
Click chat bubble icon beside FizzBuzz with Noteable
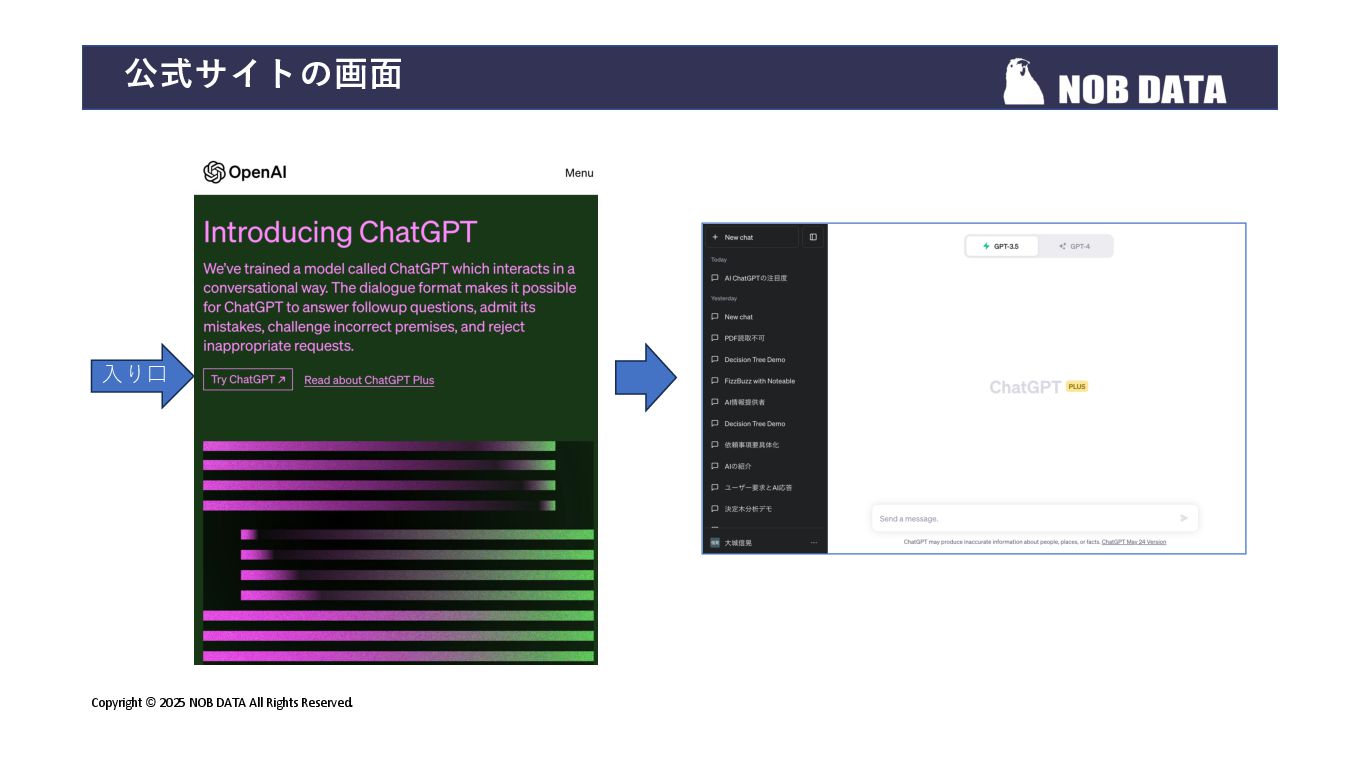(x=714, y=381)
